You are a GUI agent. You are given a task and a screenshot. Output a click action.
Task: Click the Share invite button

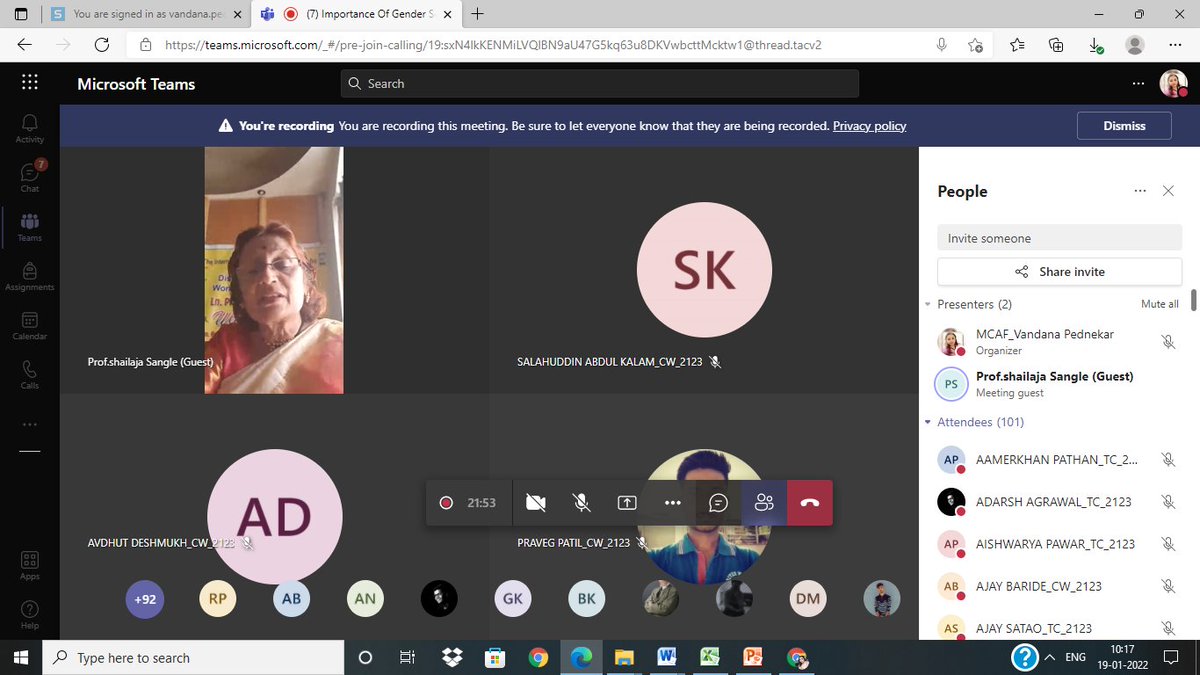(x=1059, y=272)
